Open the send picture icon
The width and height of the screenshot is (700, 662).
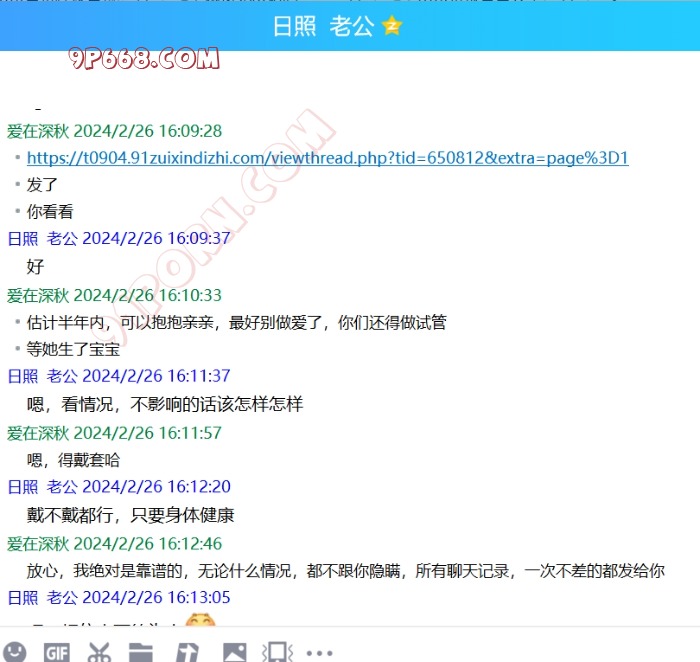click(234, 652)
